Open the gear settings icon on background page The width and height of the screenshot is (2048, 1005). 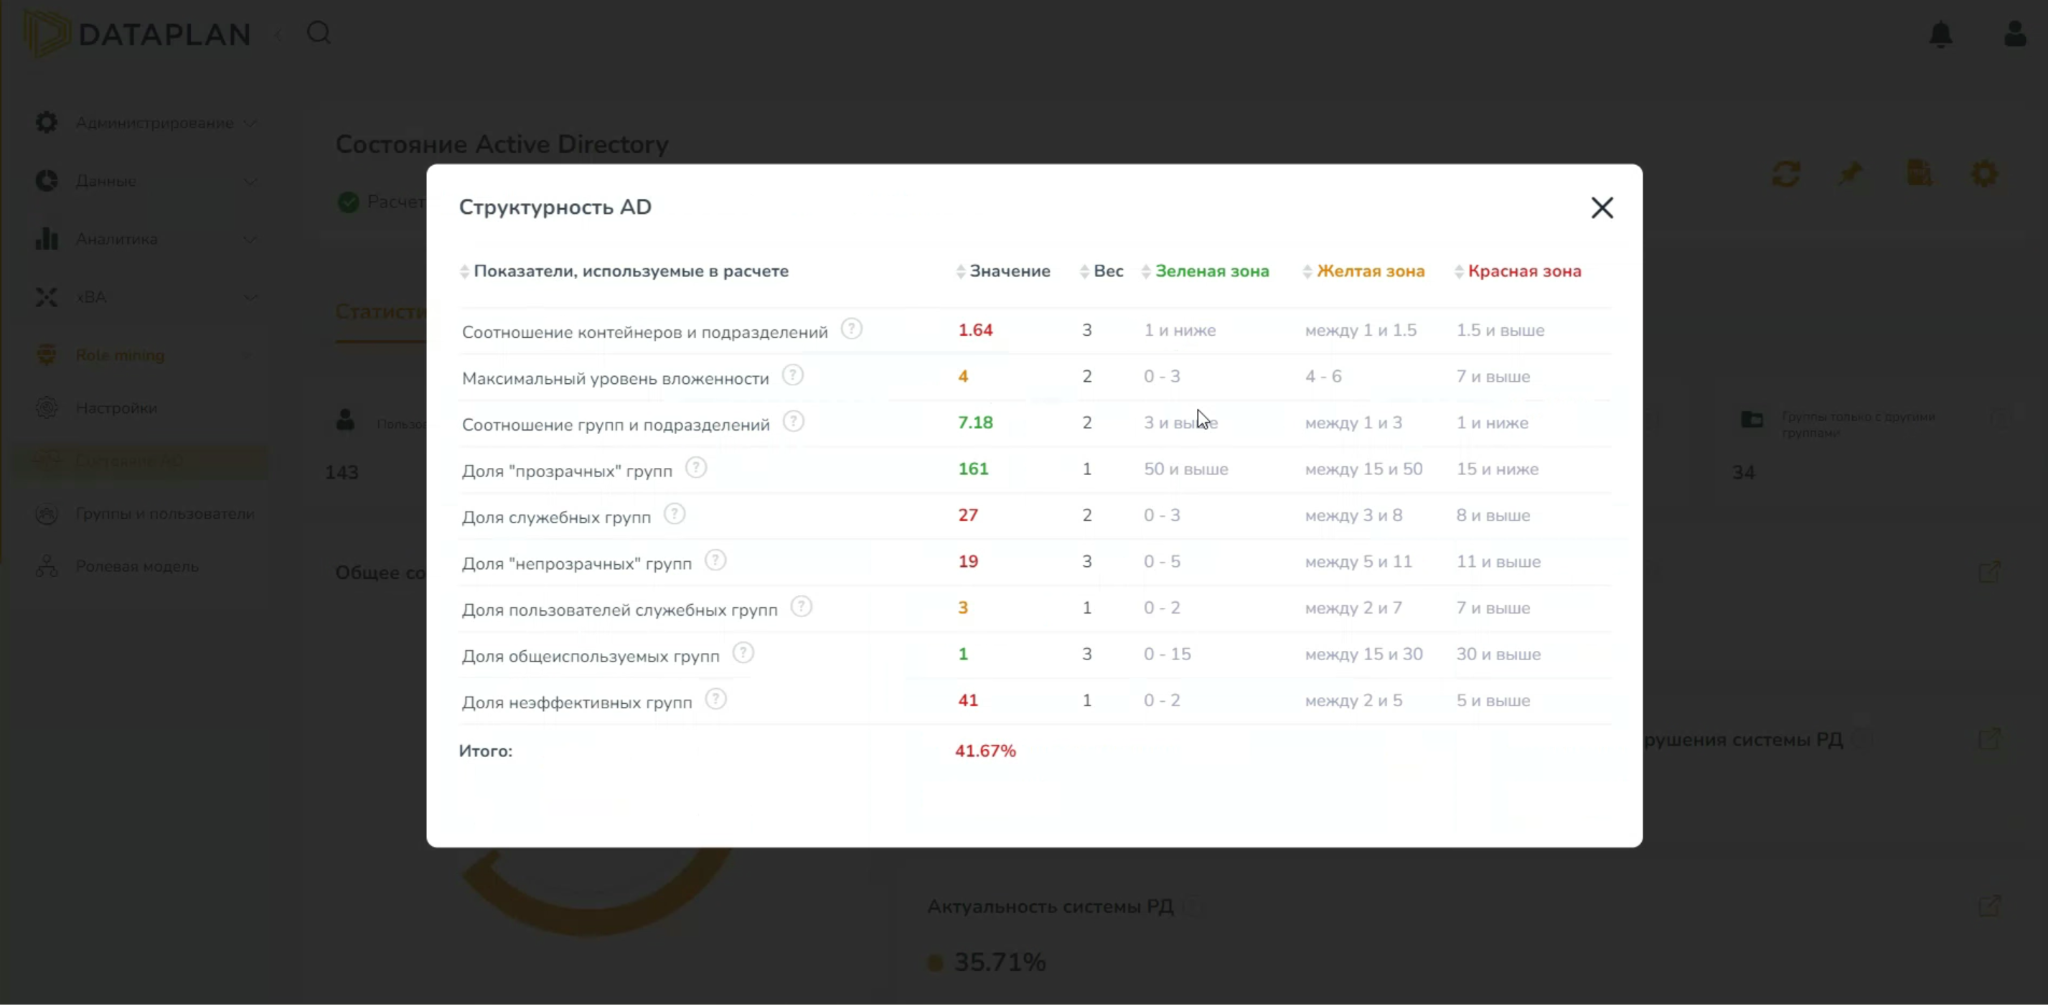[1984, 174]
